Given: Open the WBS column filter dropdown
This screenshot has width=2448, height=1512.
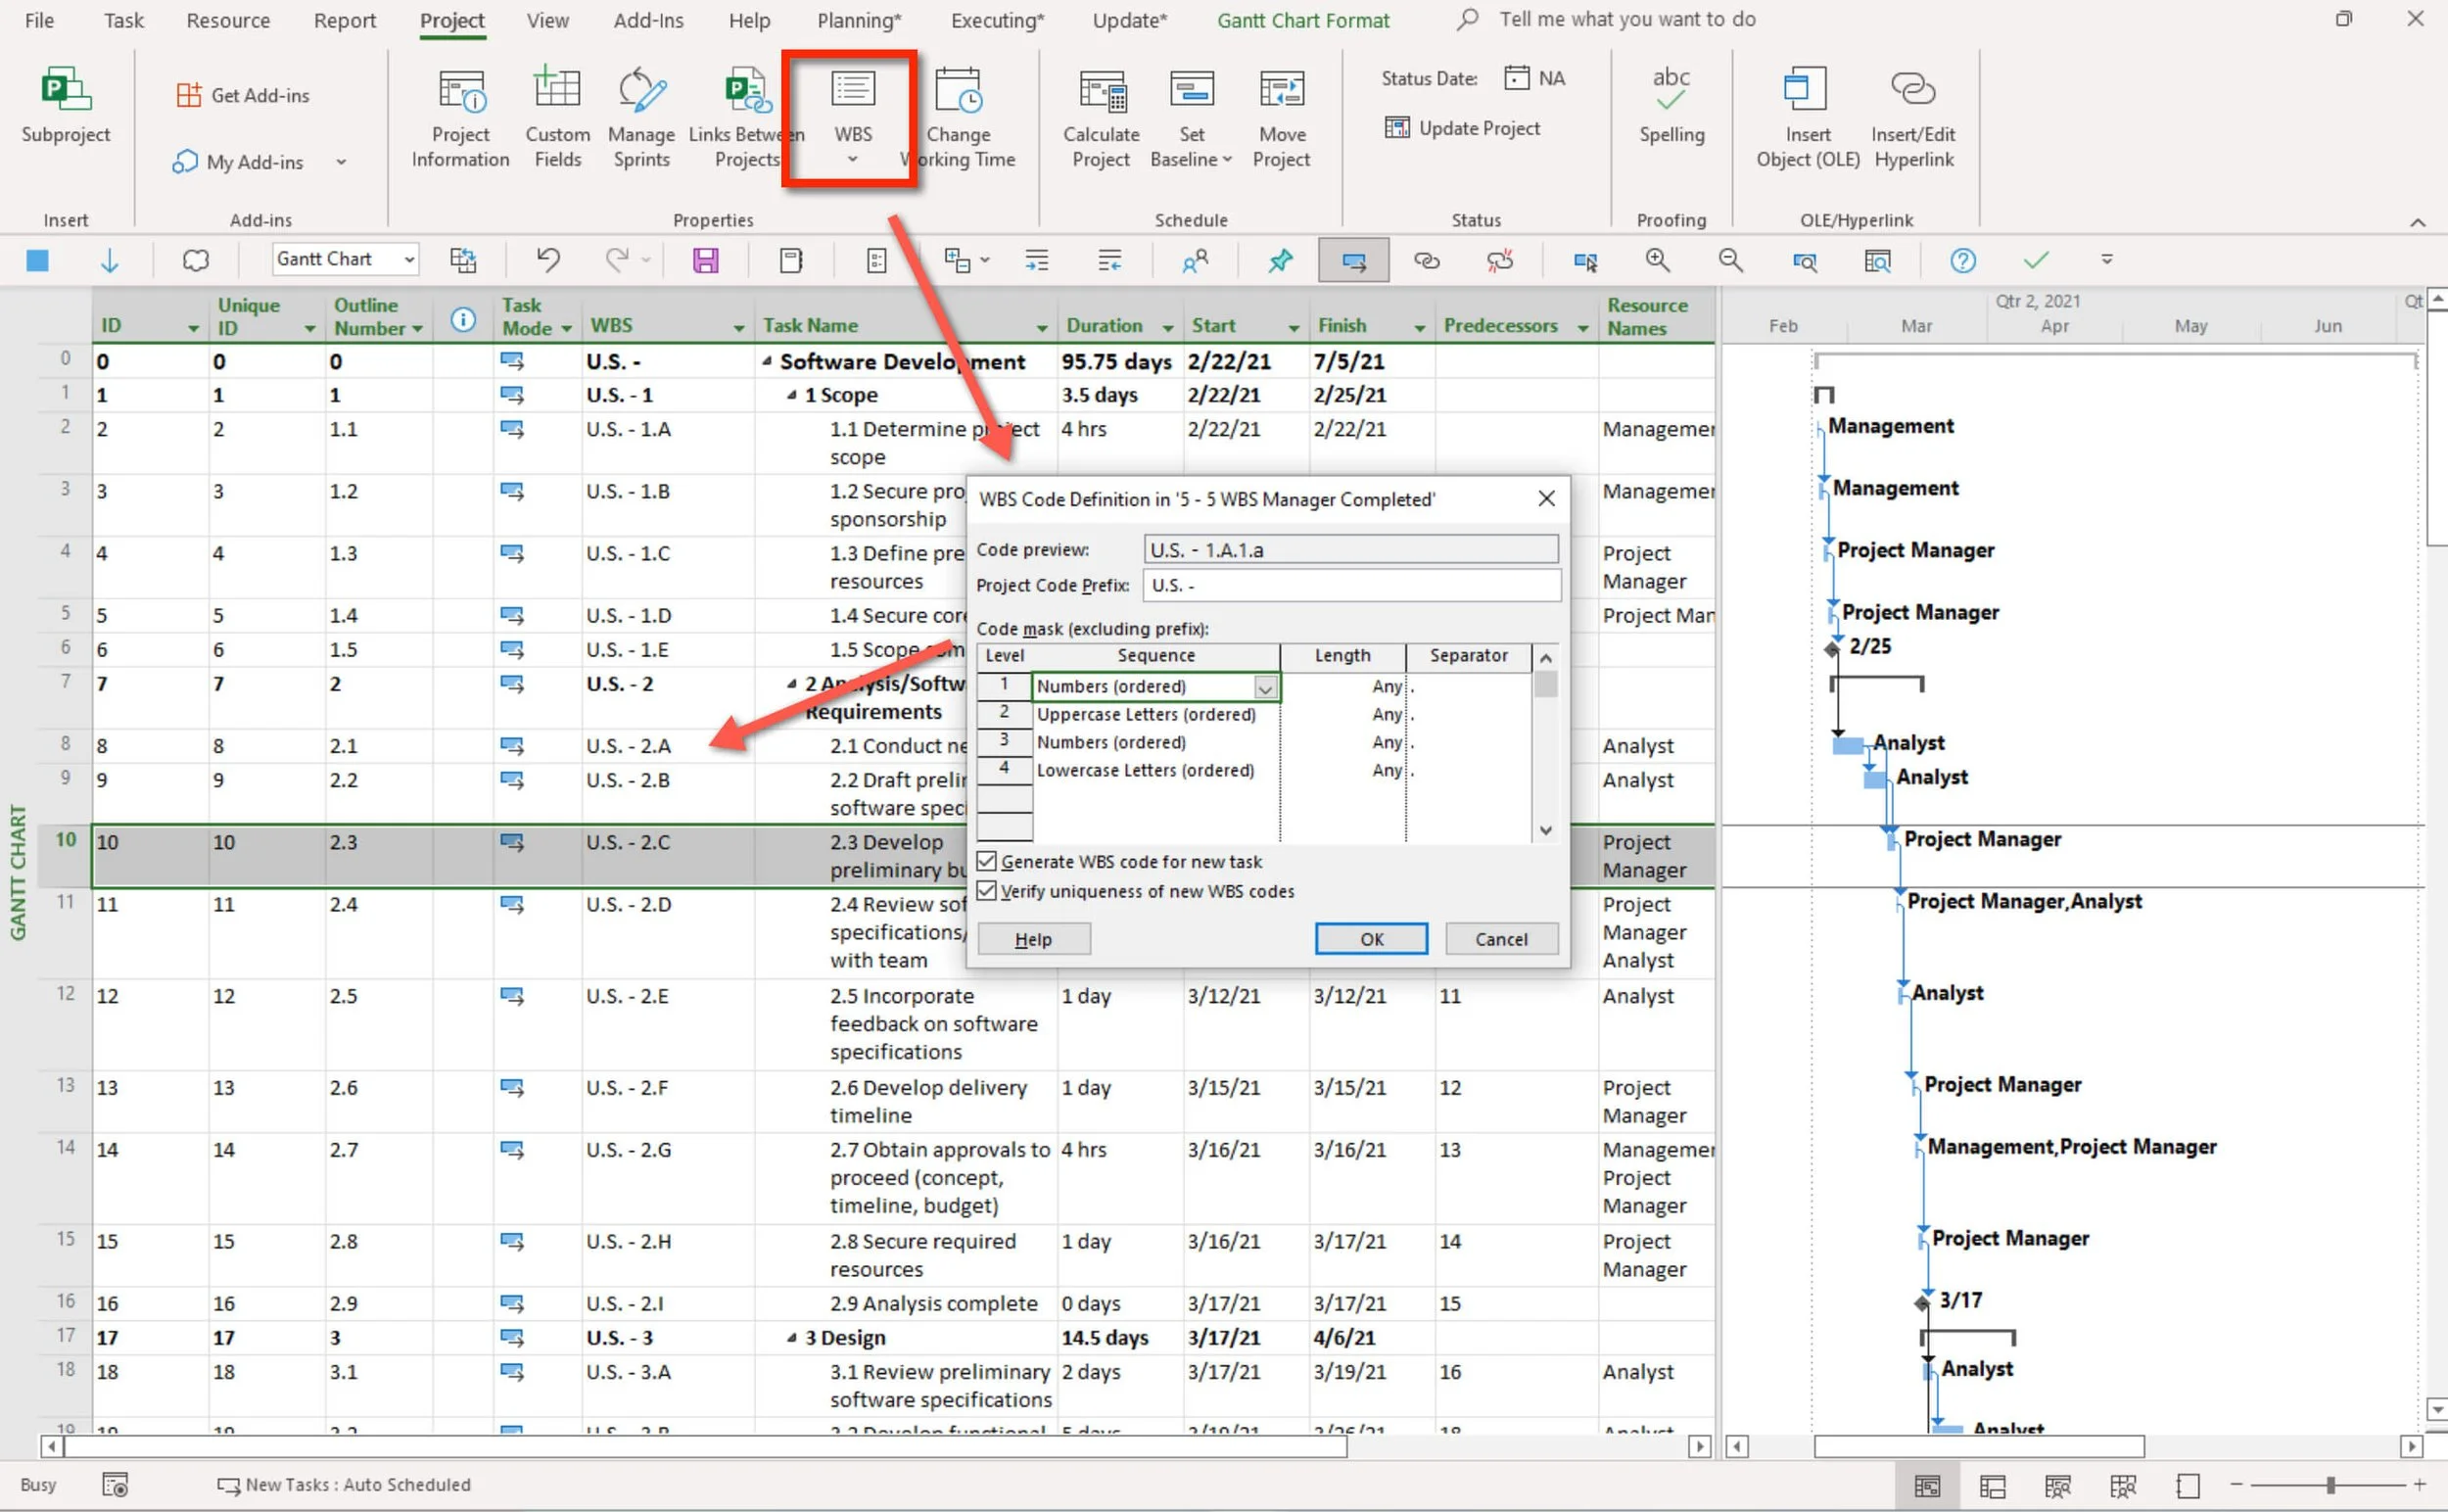Looking at the screenshot, I should [738, 328].
